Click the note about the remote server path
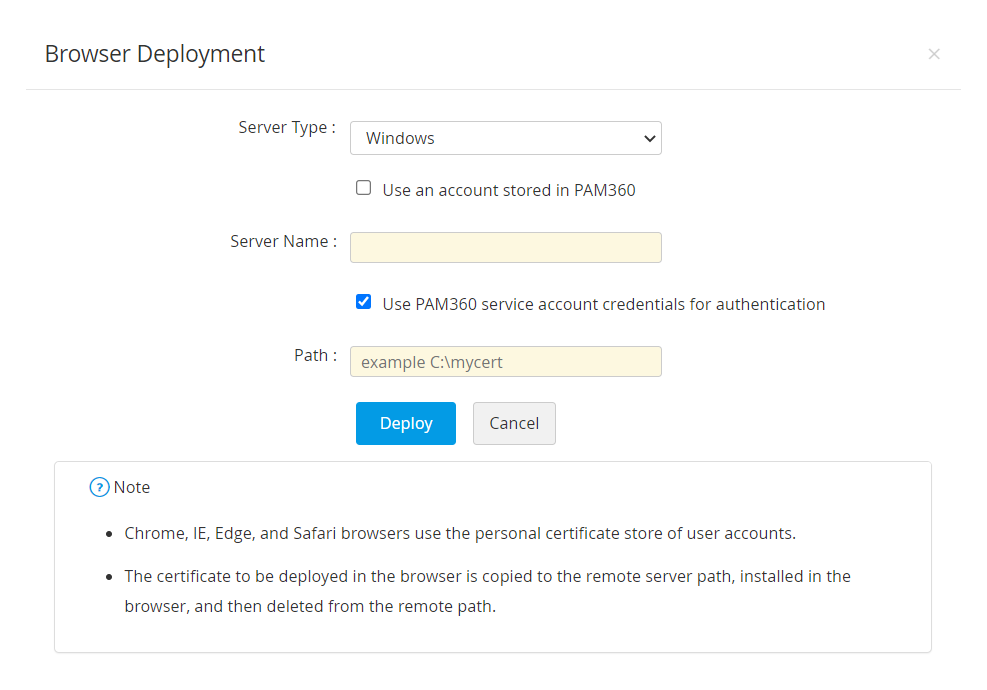The image size is (987, 690). pyautogui.click(x=487, y=590)
